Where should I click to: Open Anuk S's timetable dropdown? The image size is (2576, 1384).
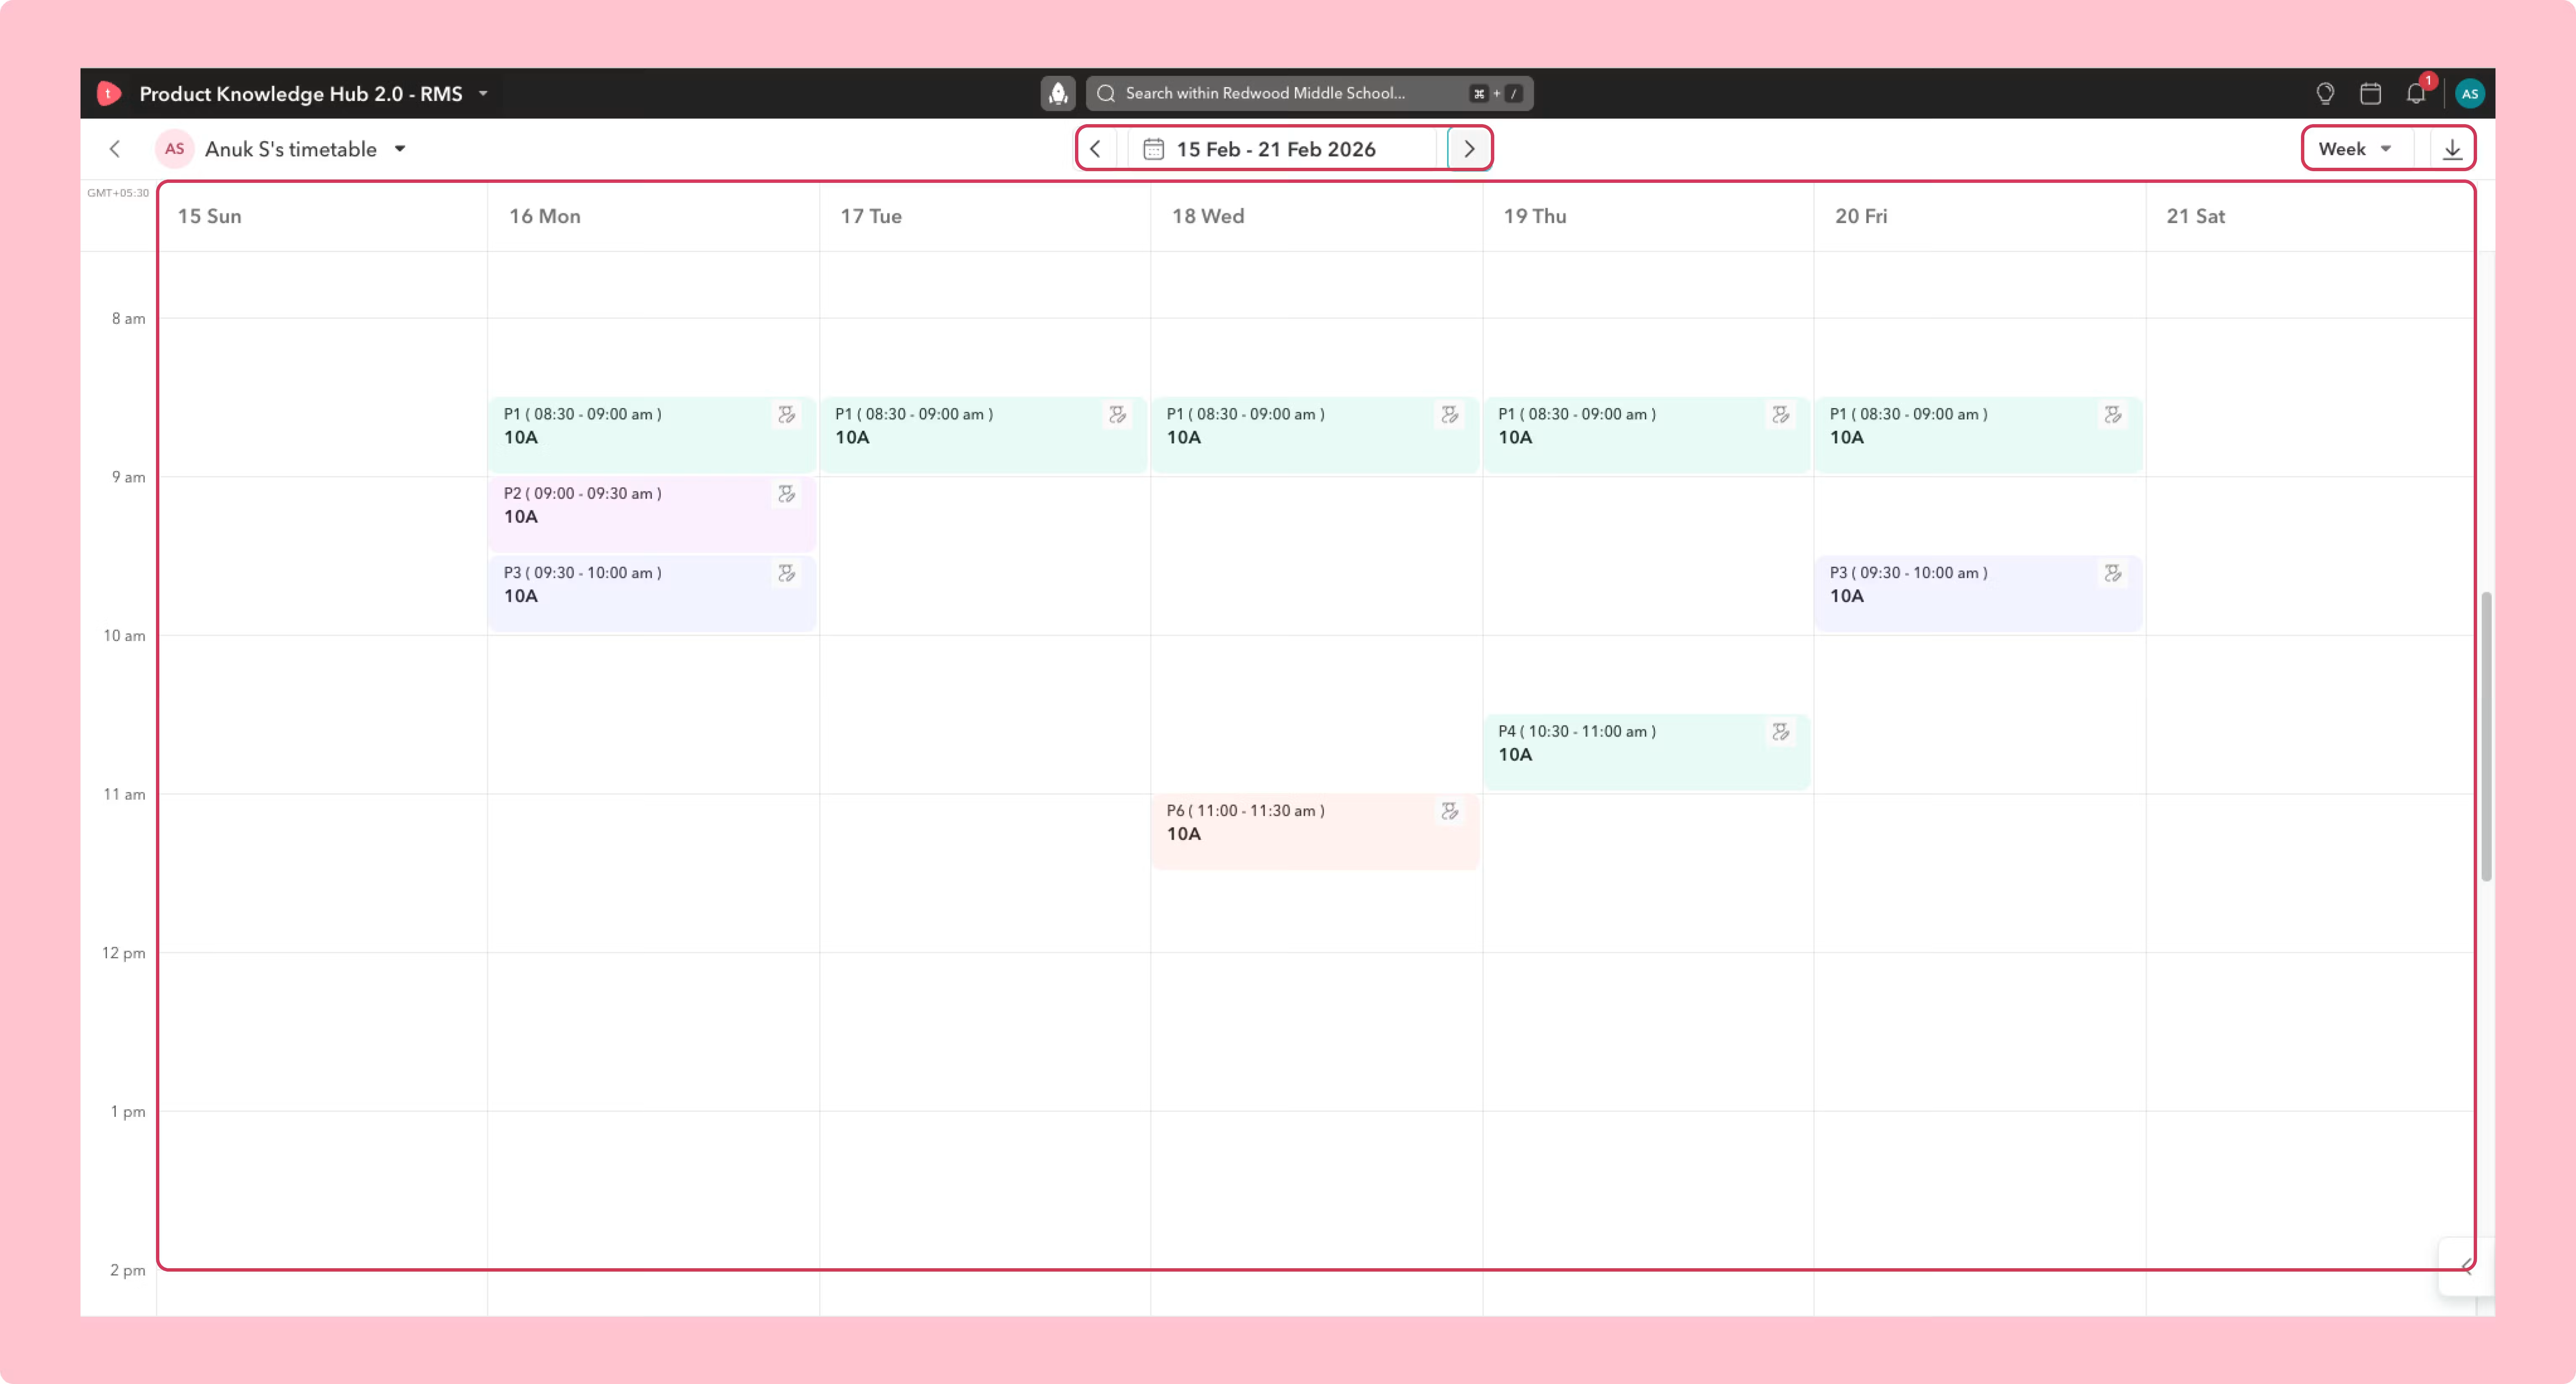pyautogui.click(x=400, y=149)
